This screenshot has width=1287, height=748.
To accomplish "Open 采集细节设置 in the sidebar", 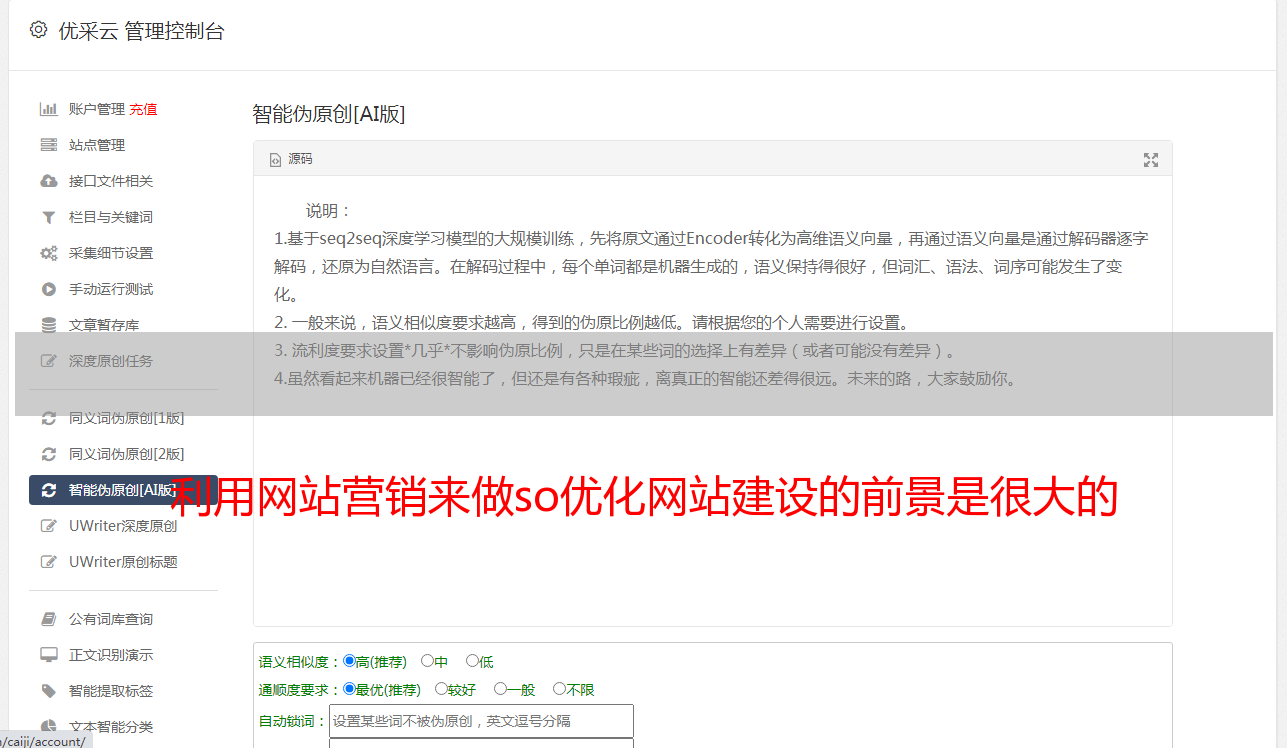I will pyautogui.click(x=111, y=253).
